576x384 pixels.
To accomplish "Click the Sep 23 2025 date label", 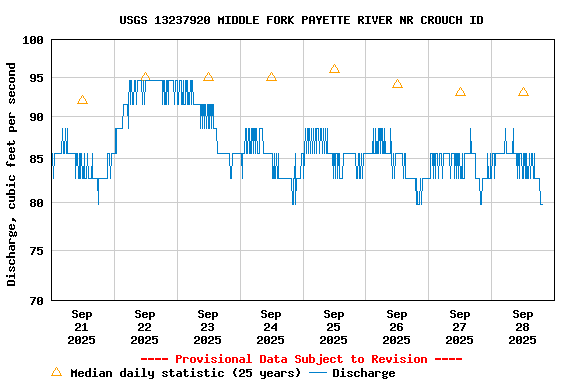I will pyautogui.click(x=208, y=327).
